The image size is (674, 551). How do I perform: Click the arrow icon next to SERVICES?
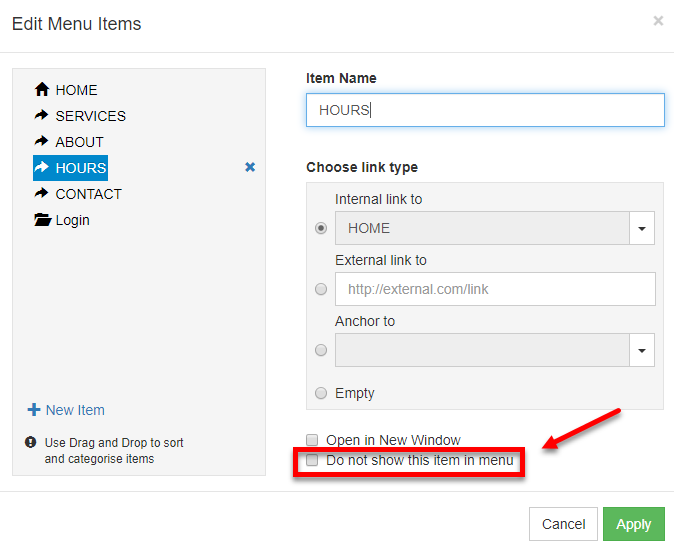[42, 116]
